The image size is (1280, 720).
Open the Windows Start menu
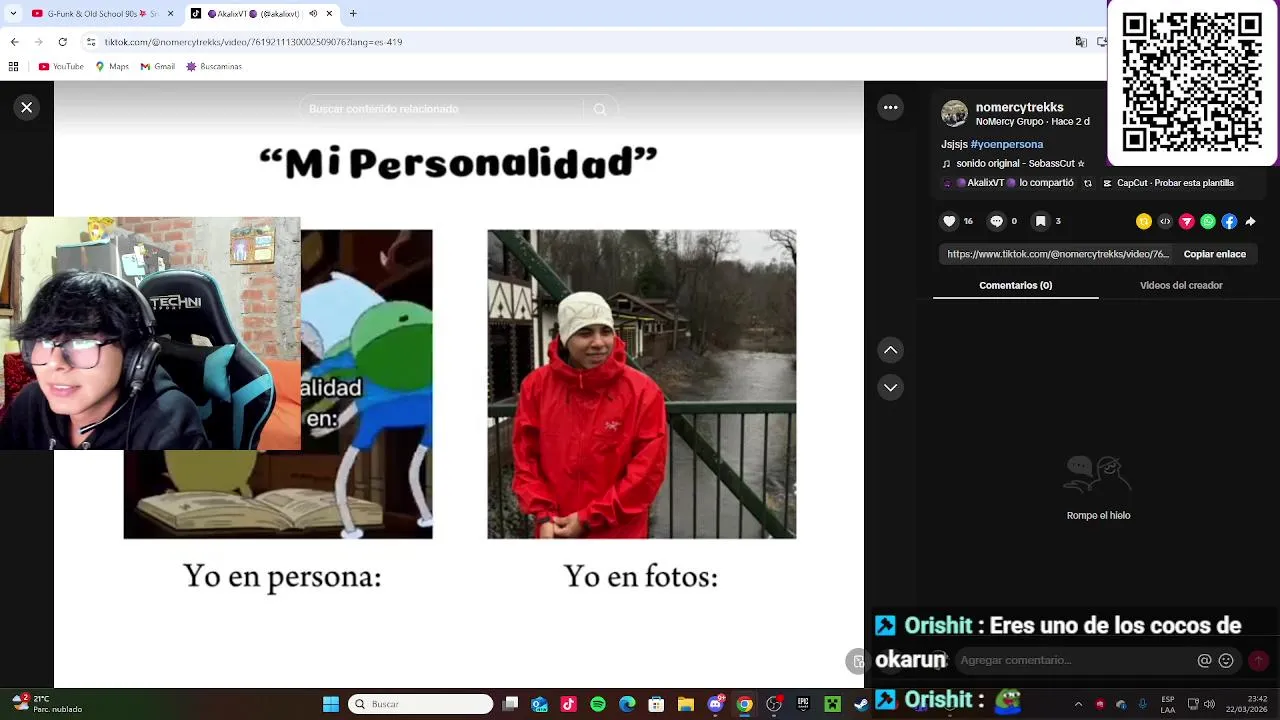coord(330,704)
